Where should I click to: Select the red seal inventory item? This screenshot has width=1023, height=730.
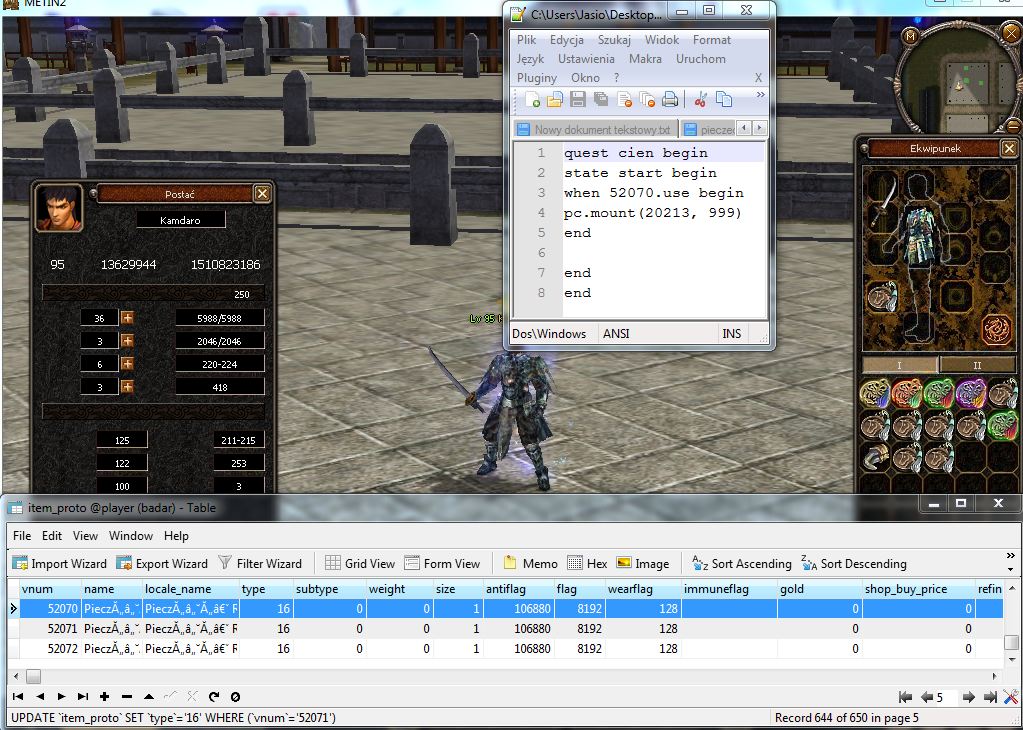[907, 394]
